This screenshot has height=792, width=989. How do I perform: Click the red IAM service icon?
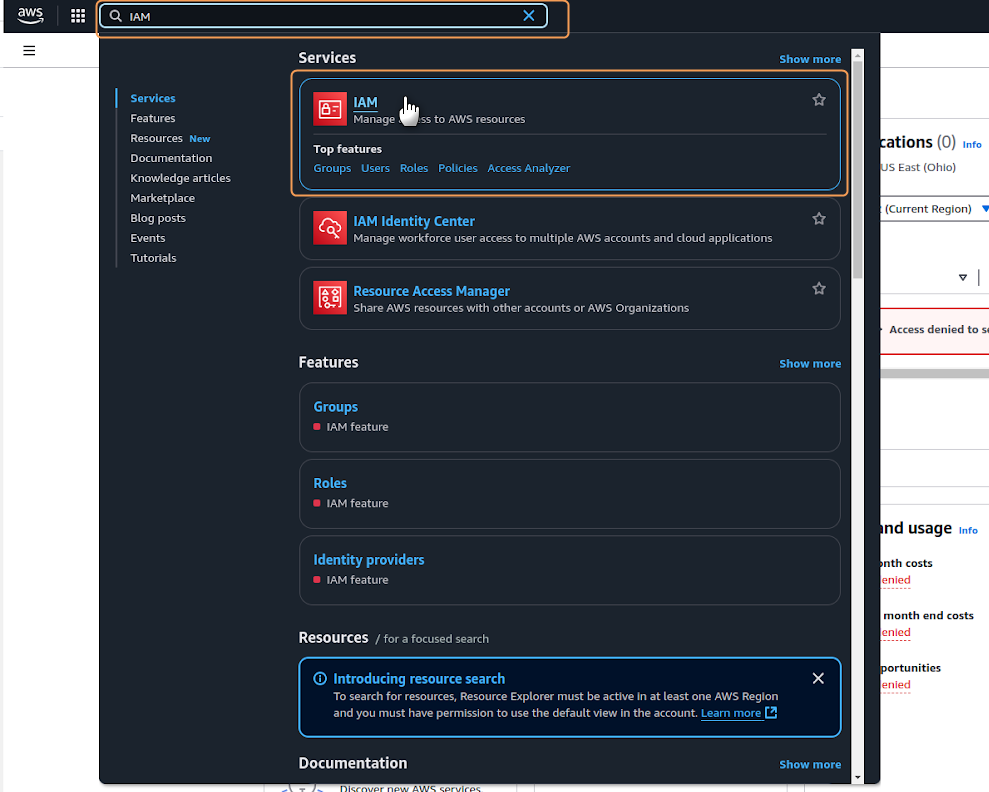pos(330,109)
